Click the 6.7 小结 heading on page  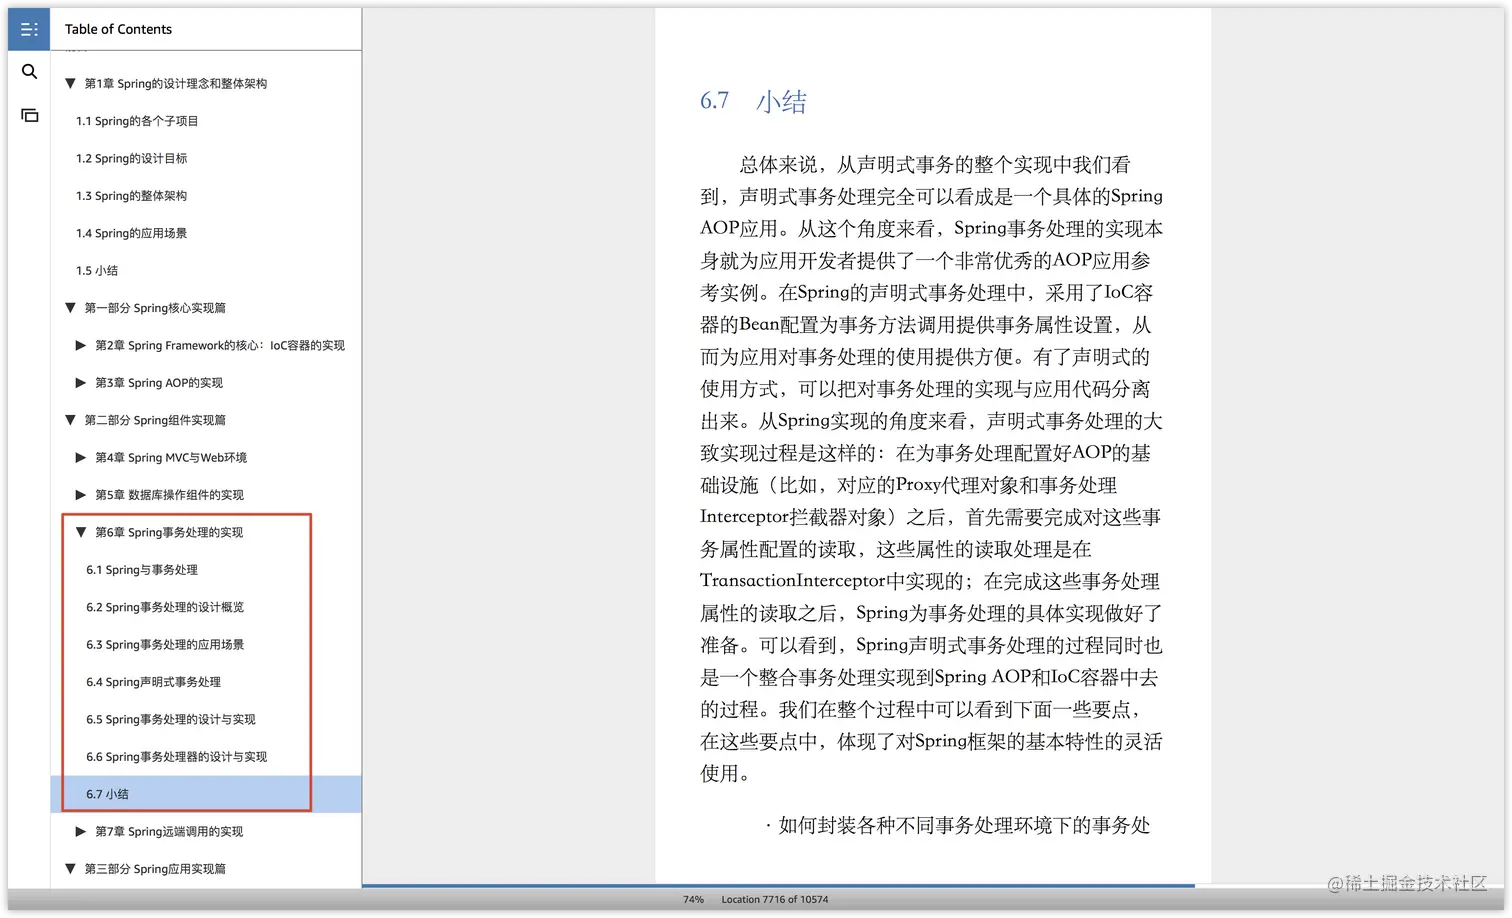click(753, 101)
